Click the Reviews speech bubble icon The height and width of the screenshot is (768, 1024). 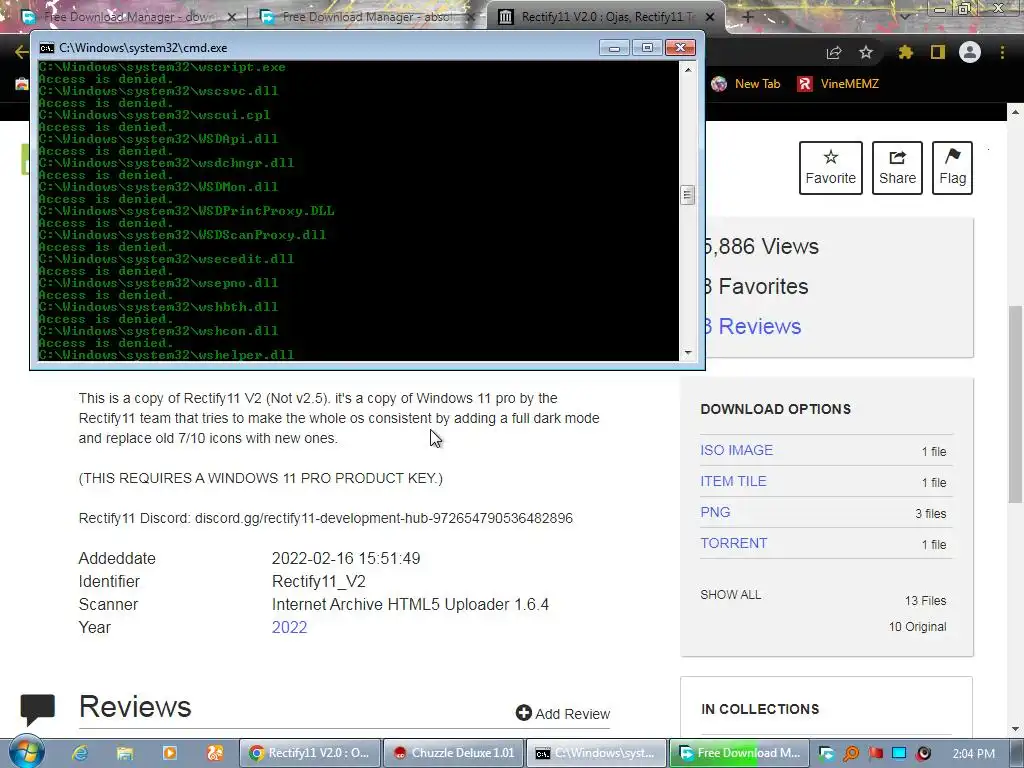pos(37,709)
